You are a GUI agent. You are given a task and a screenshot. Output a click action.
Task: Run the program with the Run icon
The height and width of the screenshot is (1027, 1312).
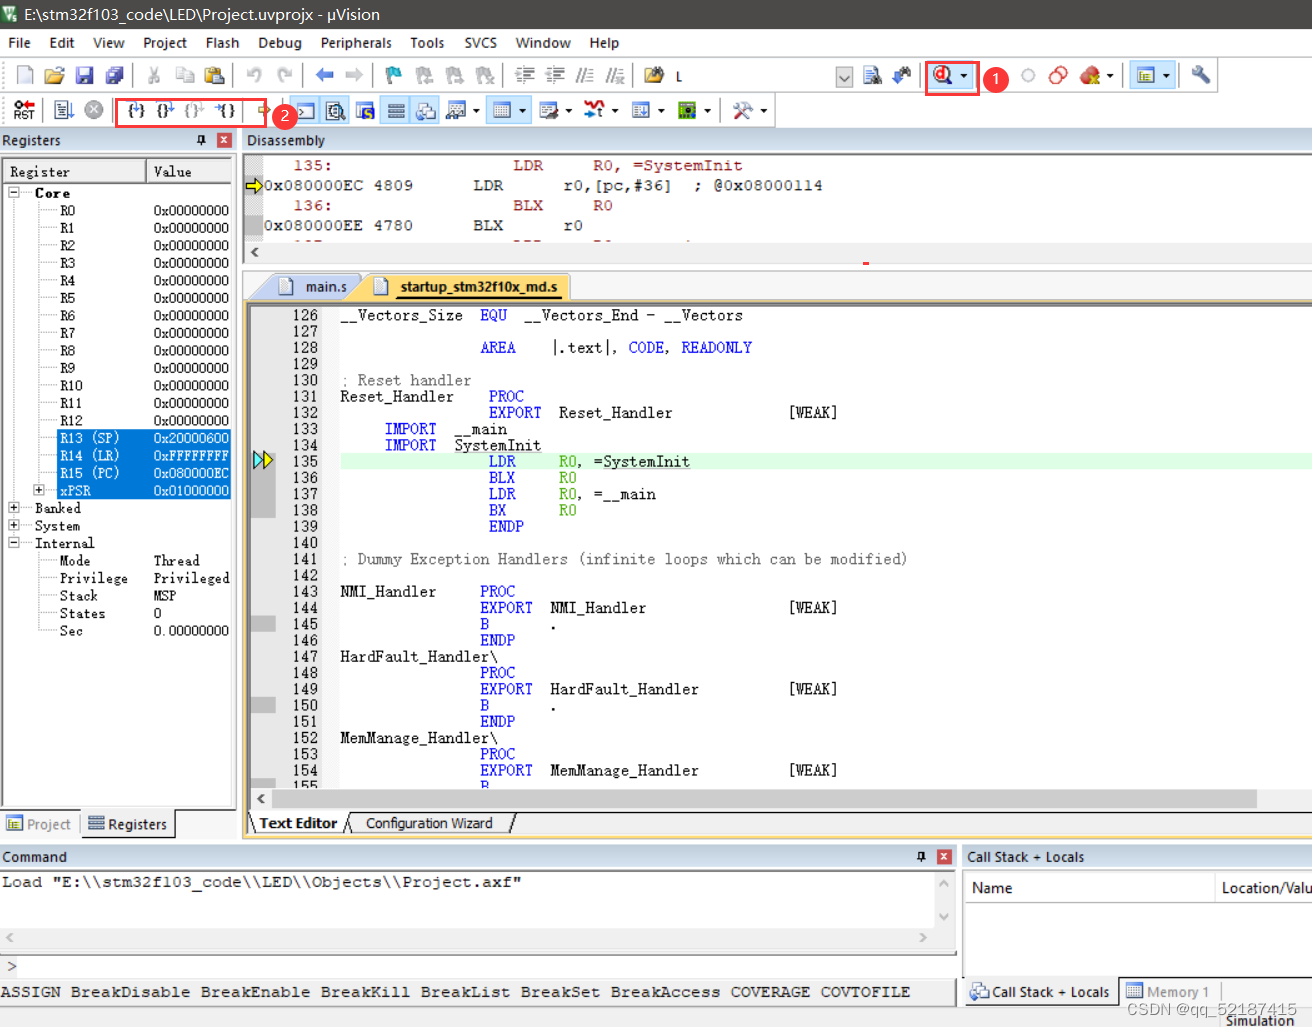point(64,110)
